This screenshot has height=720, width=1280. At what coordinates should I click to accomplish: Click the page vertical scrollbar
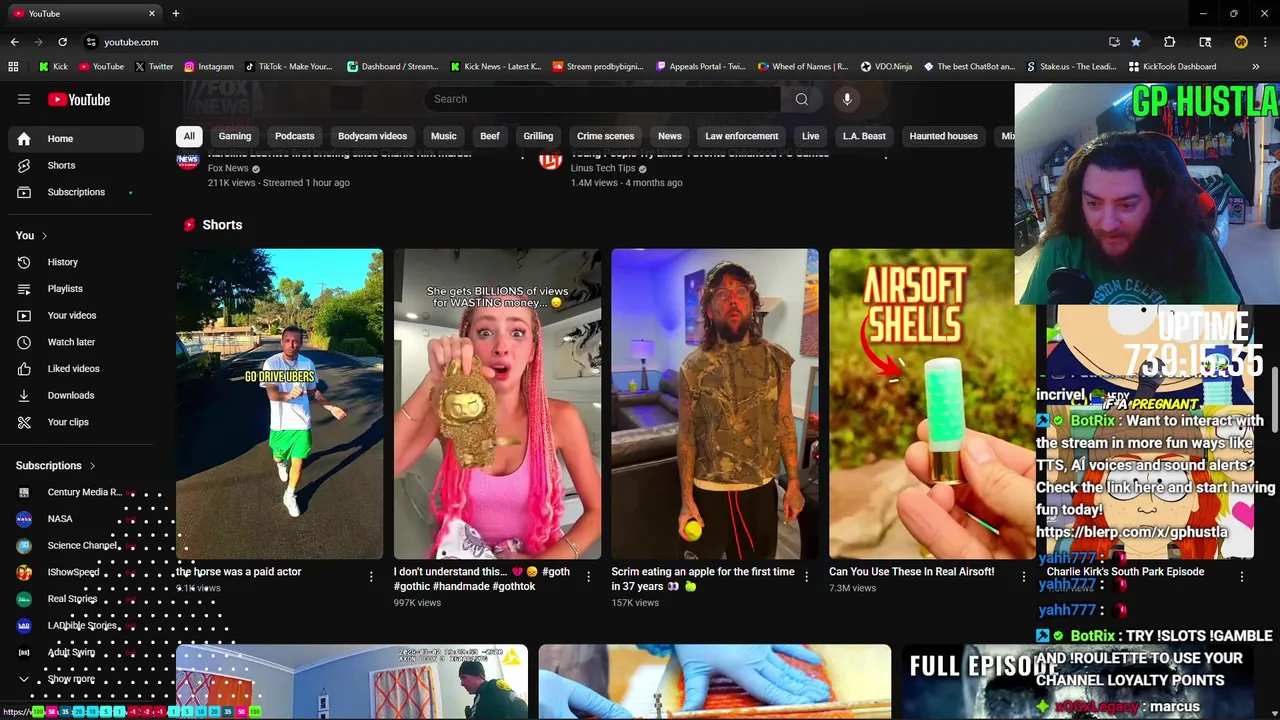coord(1275,400)
